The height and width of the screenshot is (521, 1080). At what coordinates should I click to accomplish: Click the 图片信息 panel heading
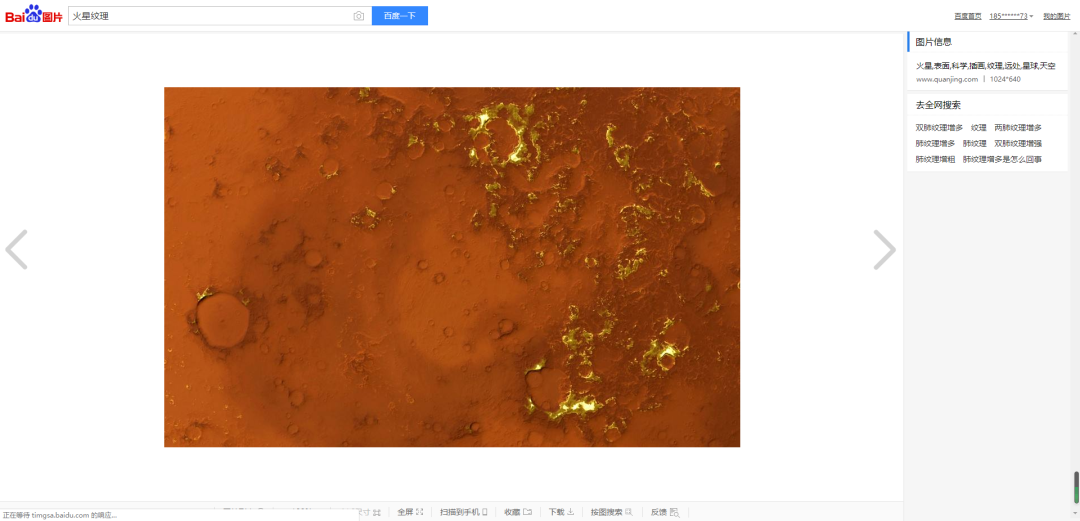coord(933,42)
